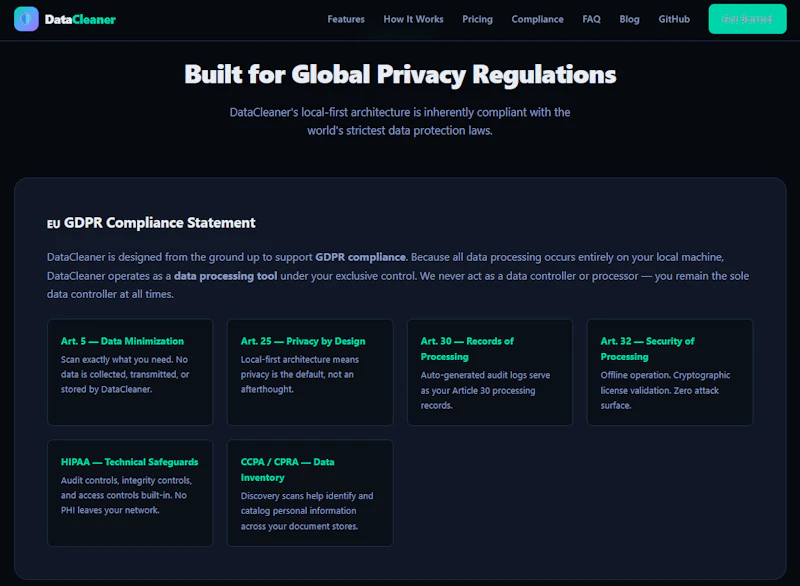Select the Art. 30 Records of Processing title
This screenshot has height=586, width=800.
coord(467,349)
